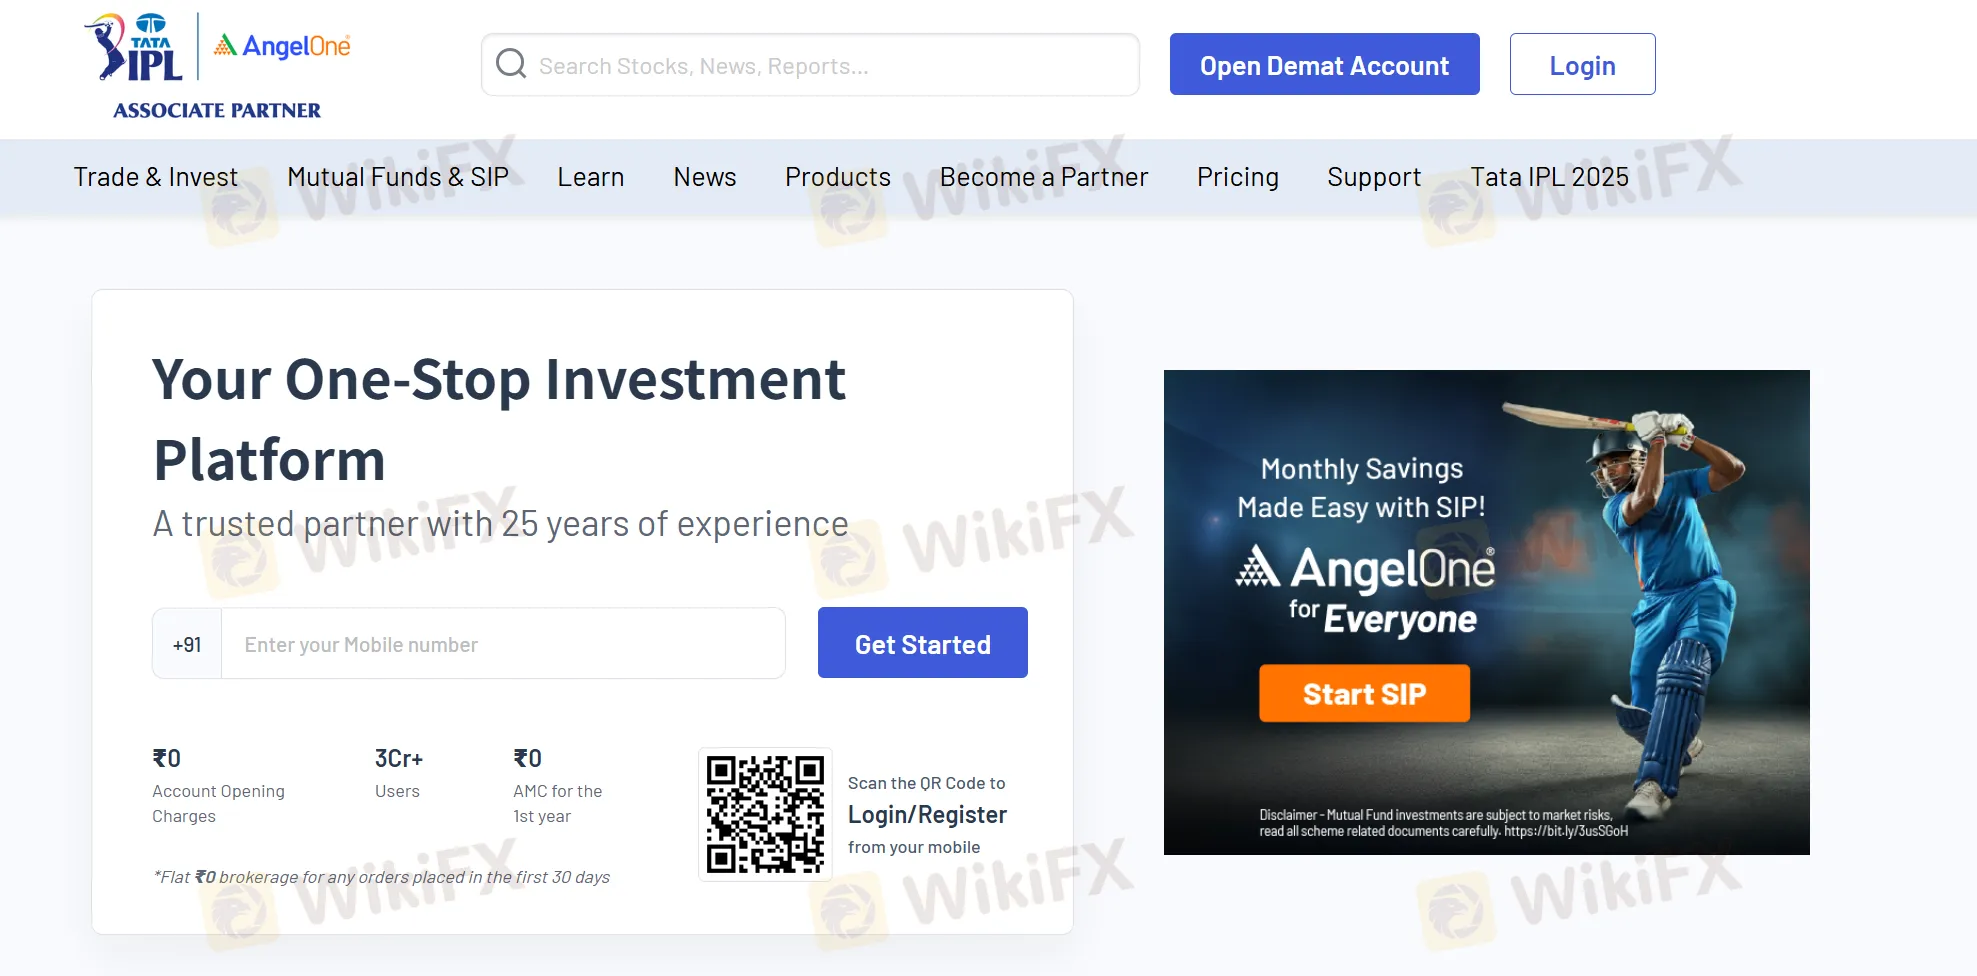Open Tata IPL 2025 link
Screen dimensions: 1977x976
click(x=1549, y=177)
